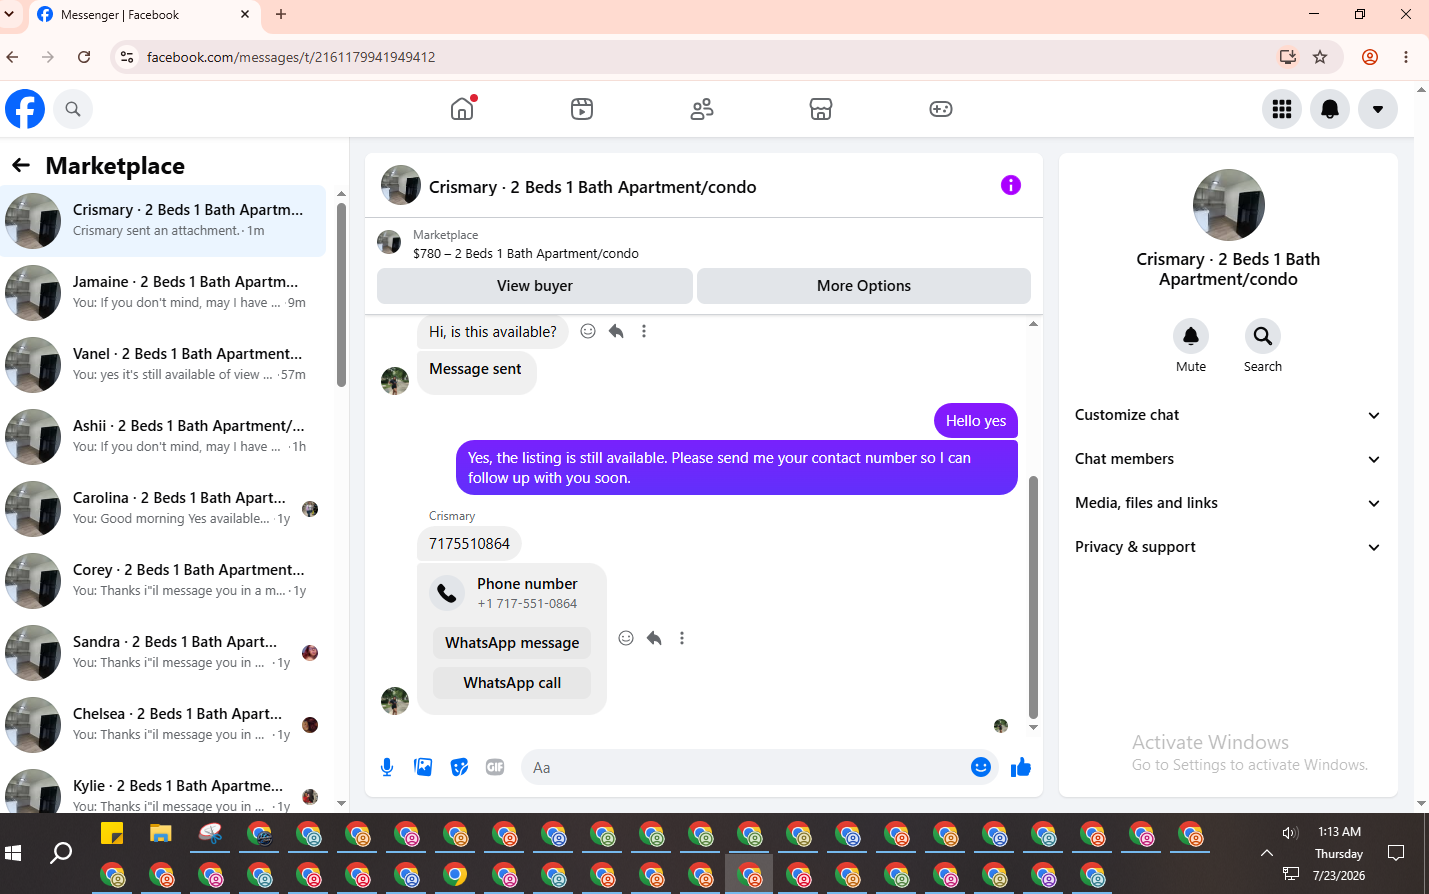Open the Facebook logo home link
Screen dimensions: 1429x894
click(25, 109)
